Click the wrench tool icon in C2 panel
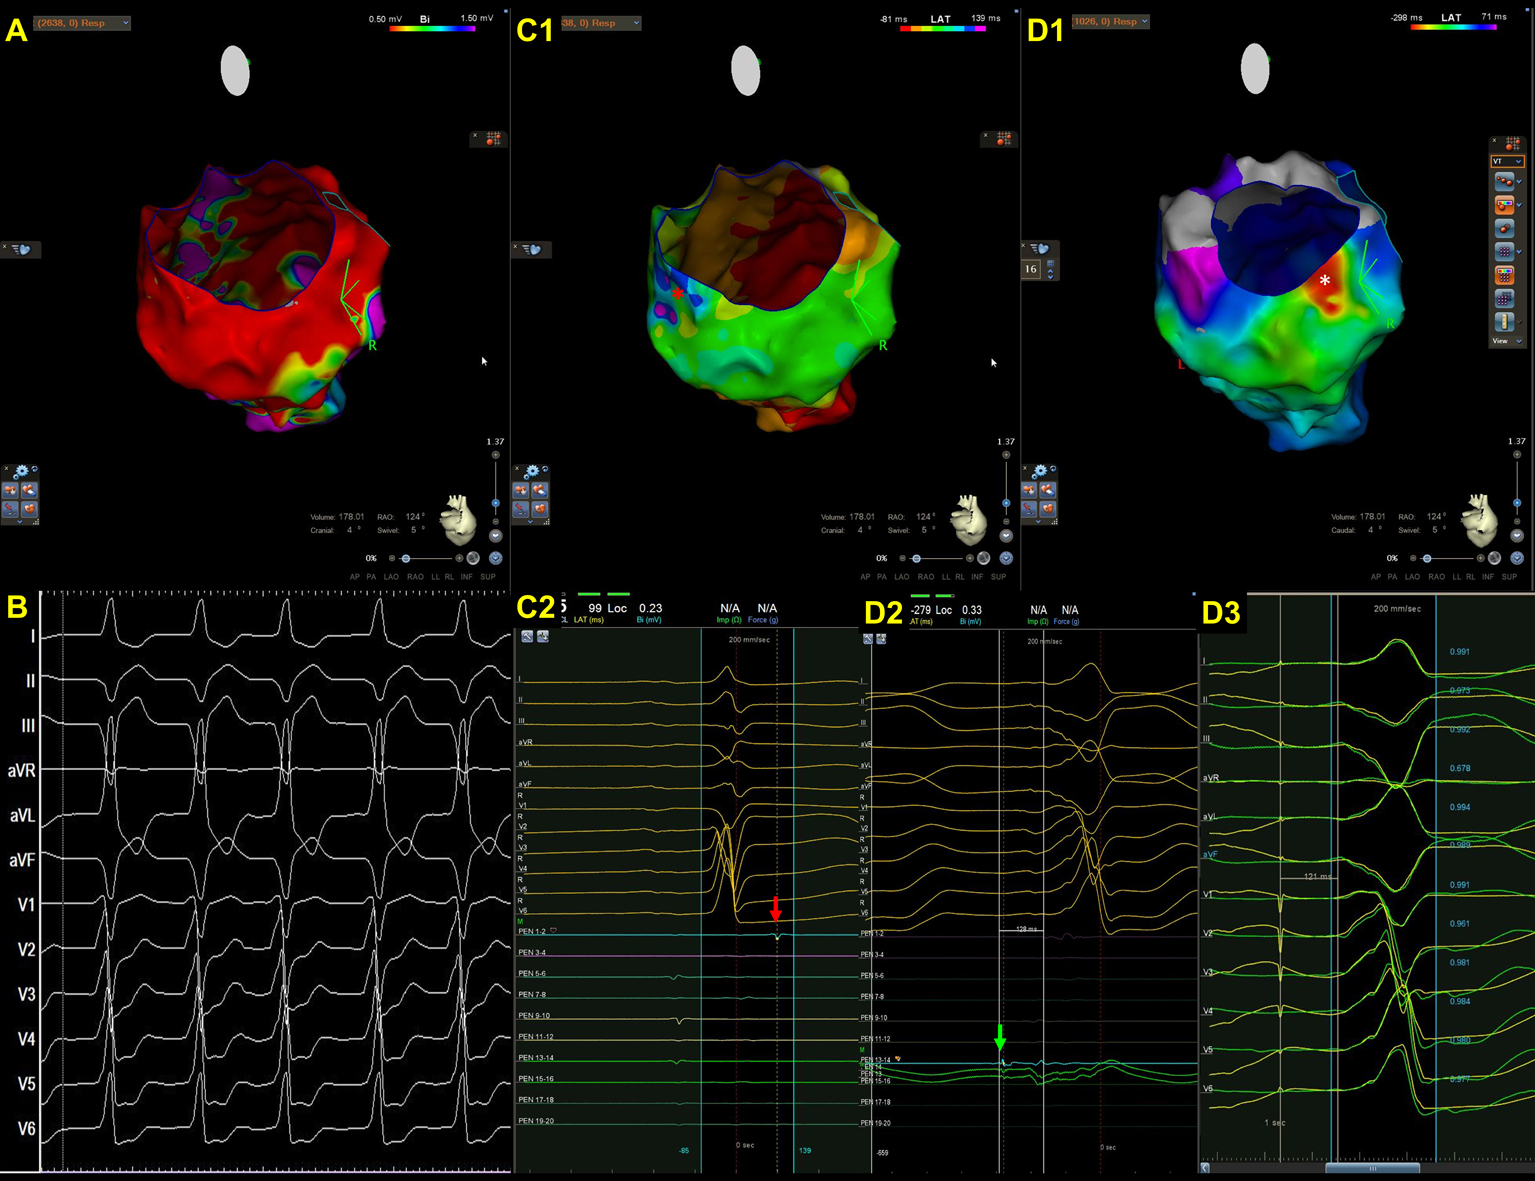1535x1181 pixels. (527, 637)
